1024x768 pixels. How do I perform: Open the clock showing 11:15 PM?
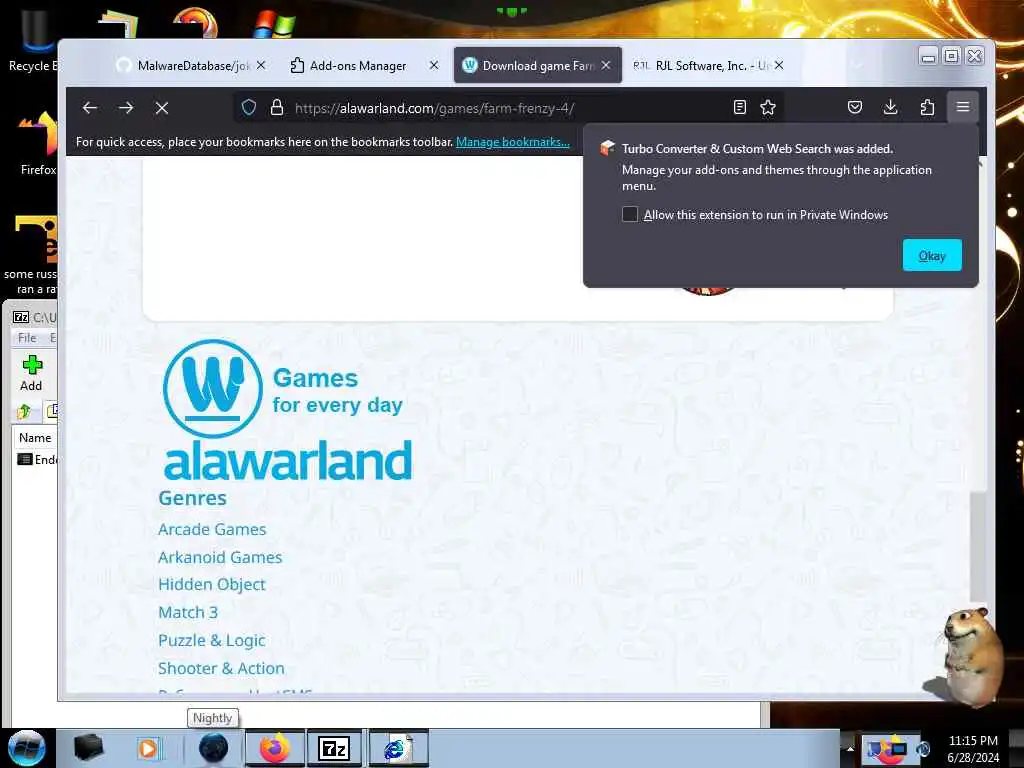click(973, 748)
